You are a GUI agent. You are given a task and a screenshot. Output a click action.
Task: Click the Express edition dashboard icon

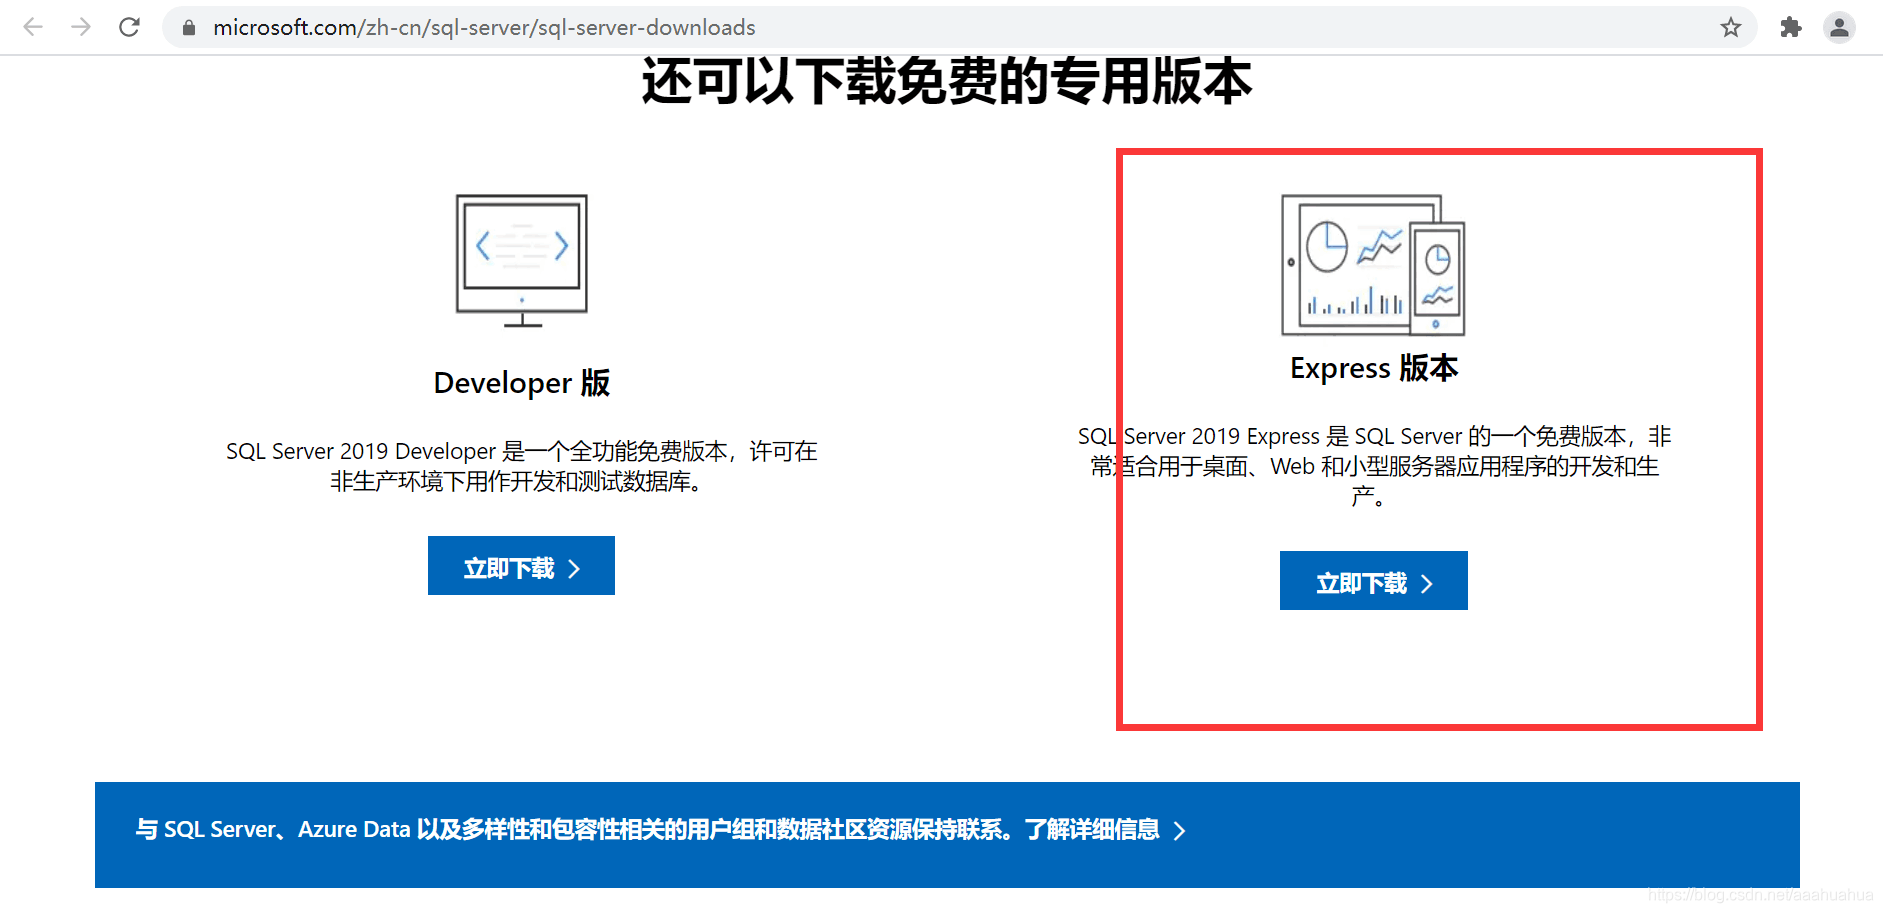(x=1373, y=265)
